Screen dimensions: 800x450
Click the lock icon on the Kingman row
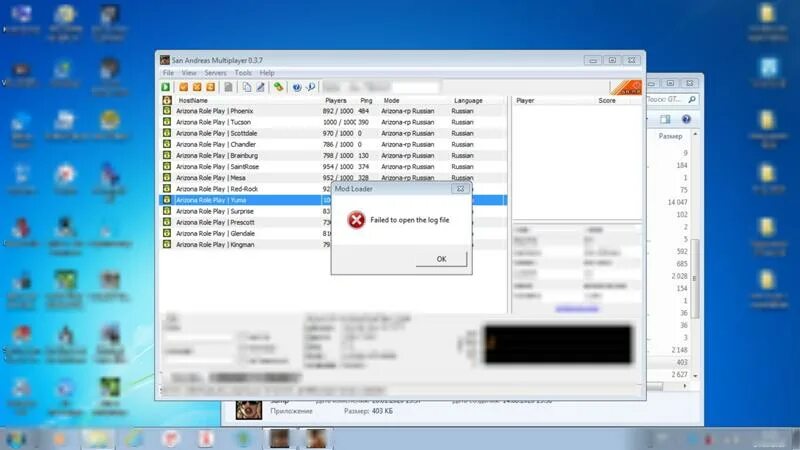click(167, 244)
